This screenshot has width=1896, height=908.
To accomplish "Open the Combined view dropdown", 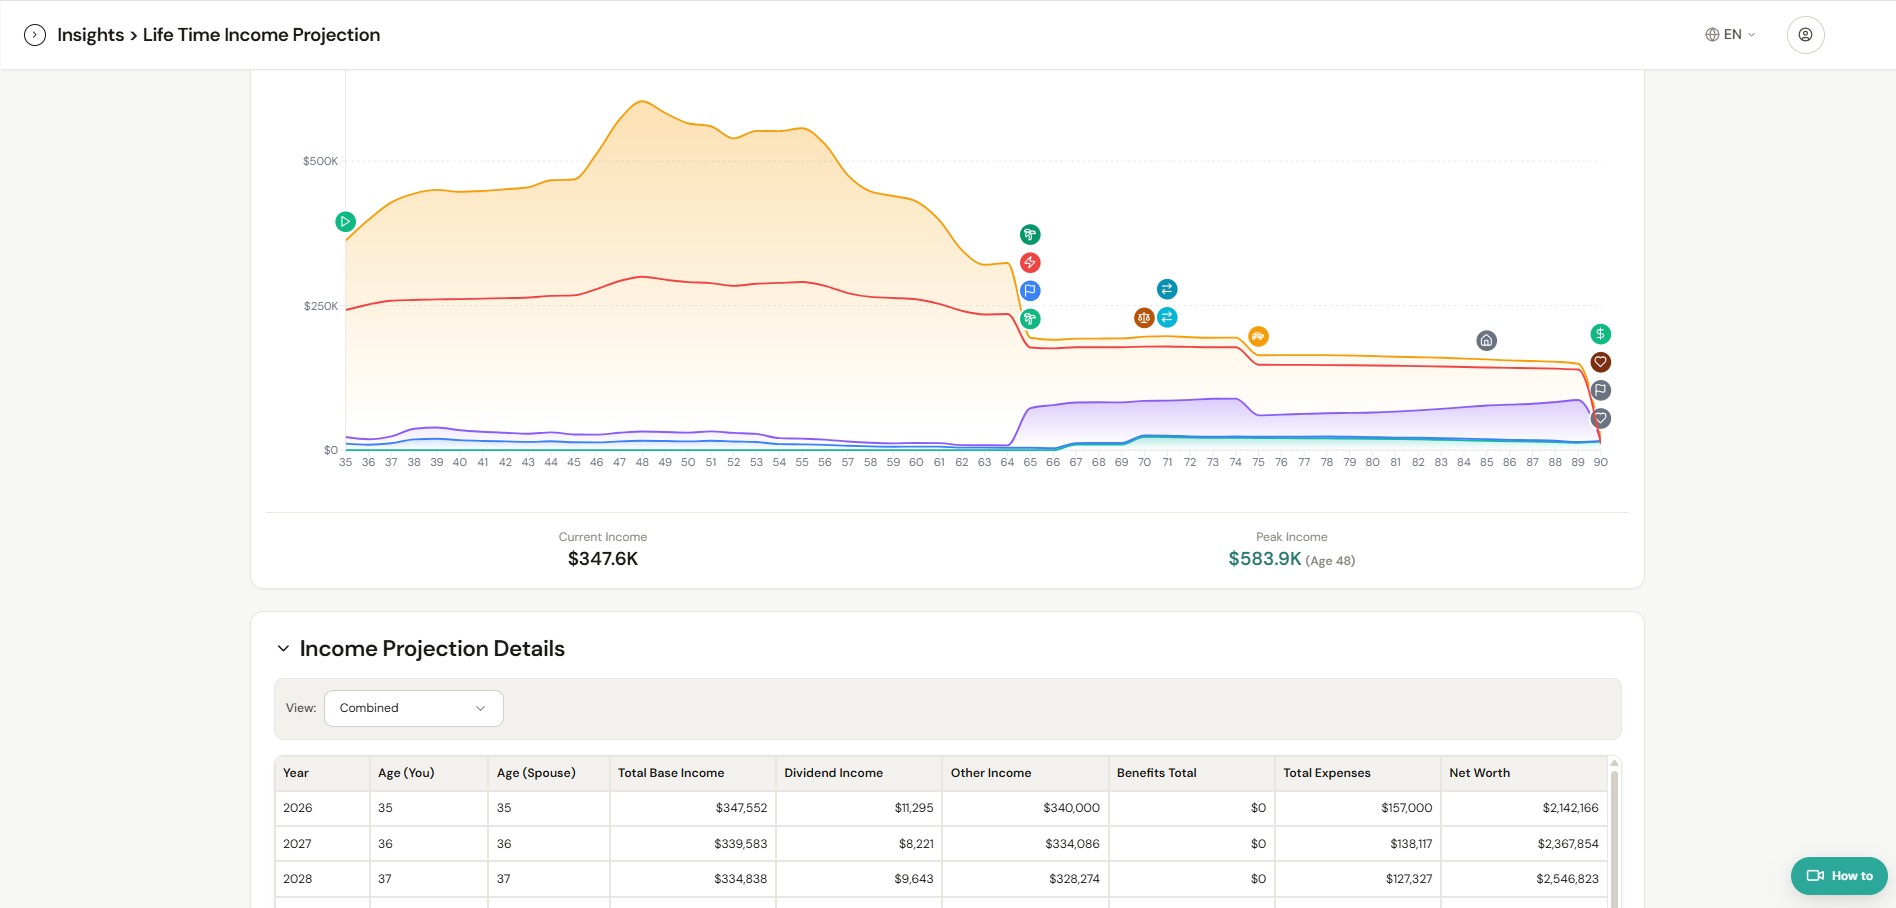I will pyautogui.click(x=414, y=708).
